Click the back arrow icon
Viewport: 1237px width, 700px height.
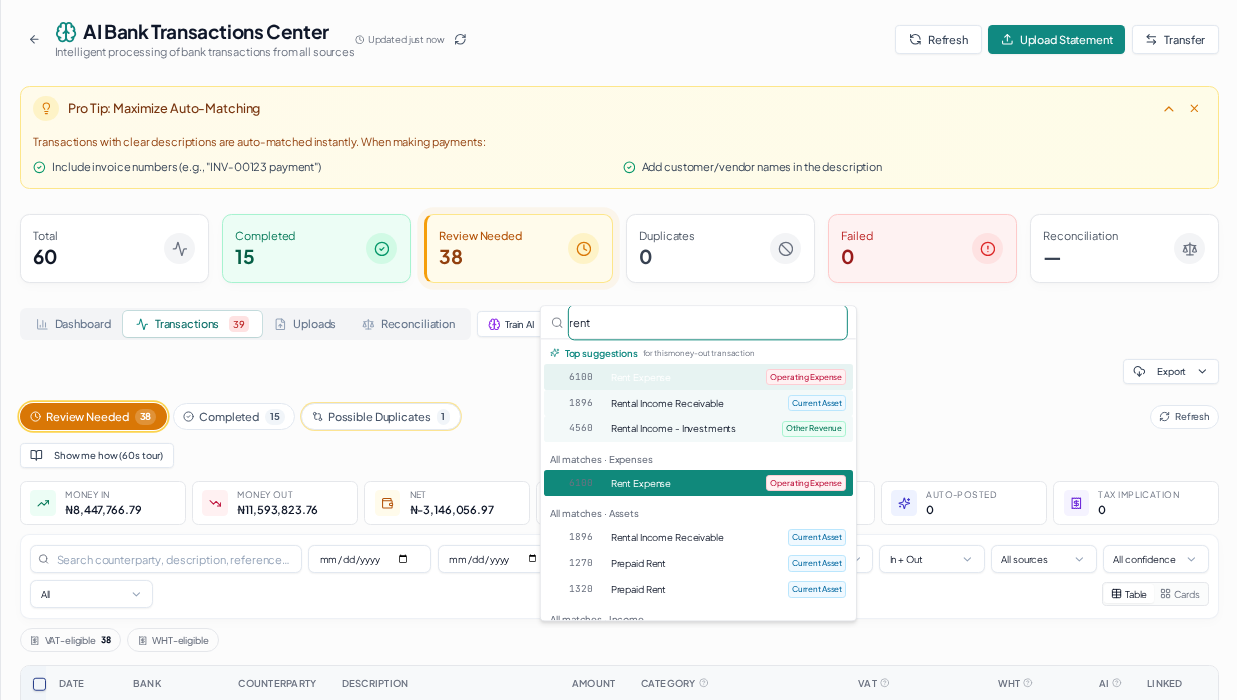(34, 39)
